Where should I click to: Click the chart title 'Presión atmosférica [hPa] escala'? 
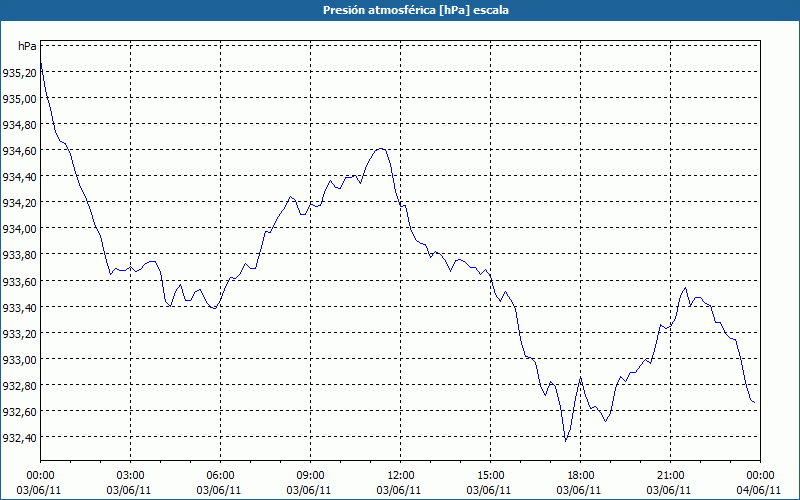coord(416,10)
